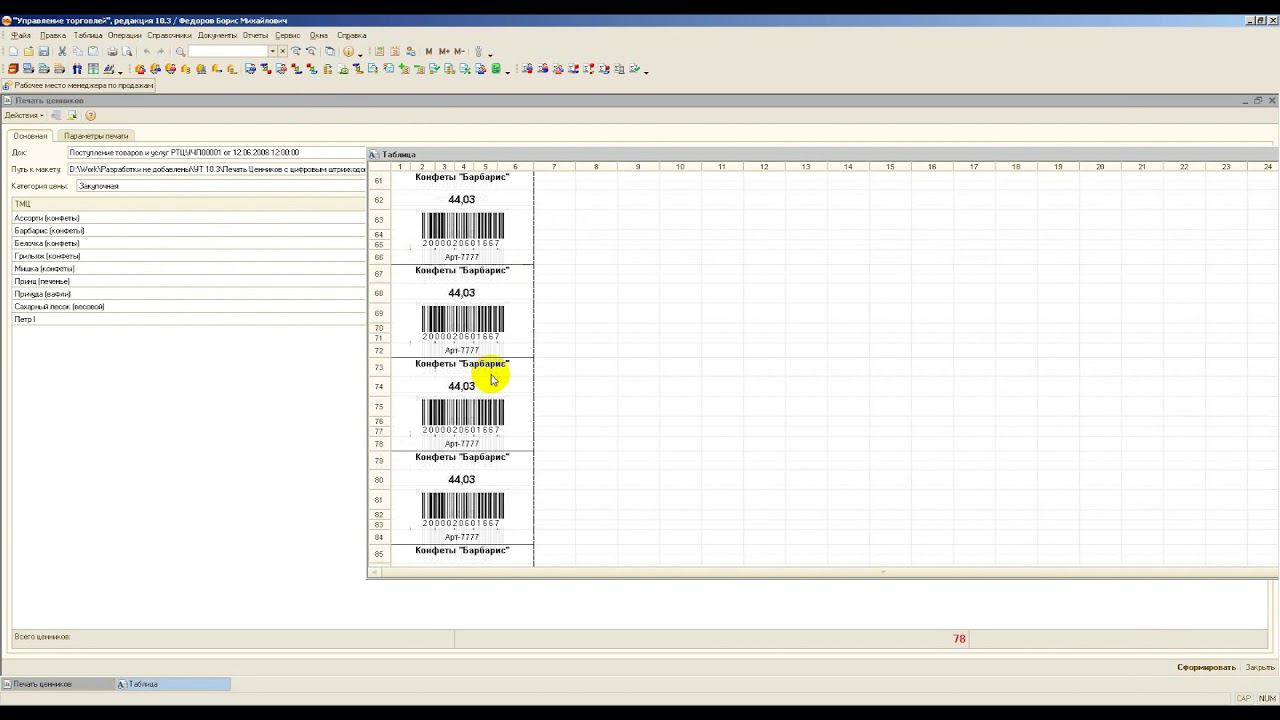Click the Путь к макету field
The image size is (1280, 720).
217,170
